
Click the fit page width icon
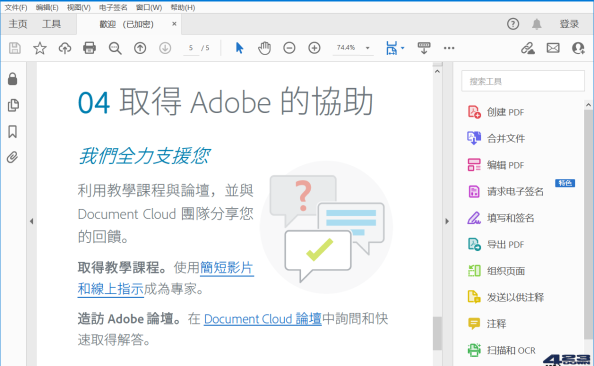tap(392, 48)
